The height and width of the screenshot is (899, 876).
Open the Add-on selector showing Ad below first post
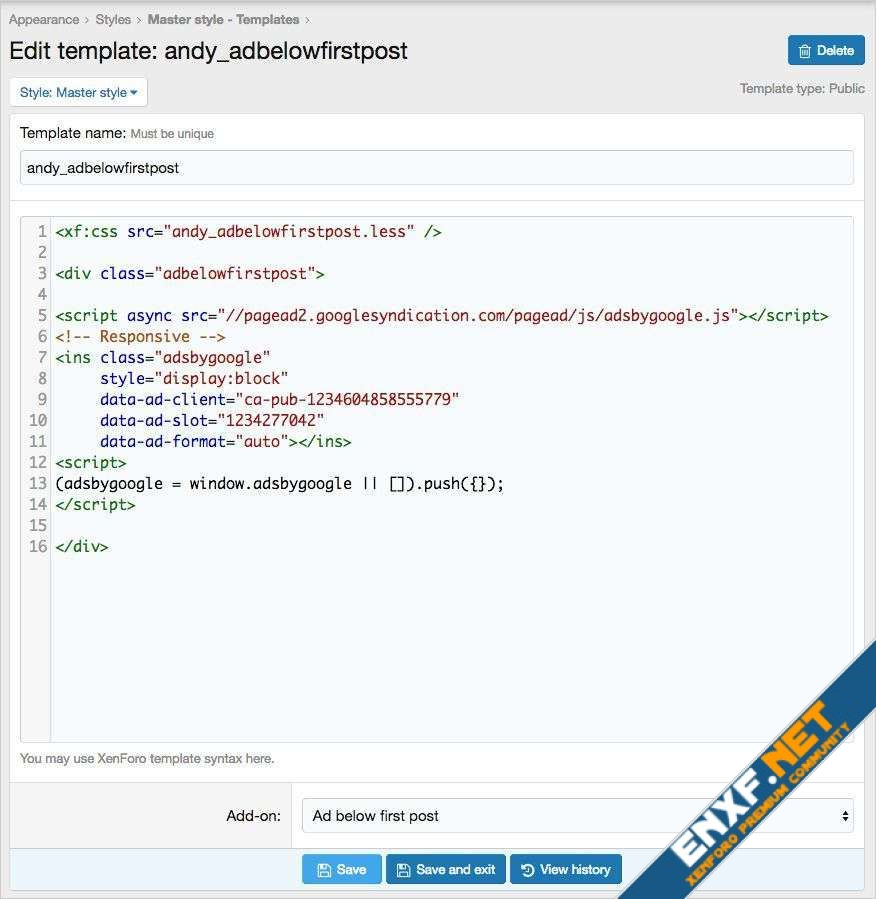click(x=578, y=816)
